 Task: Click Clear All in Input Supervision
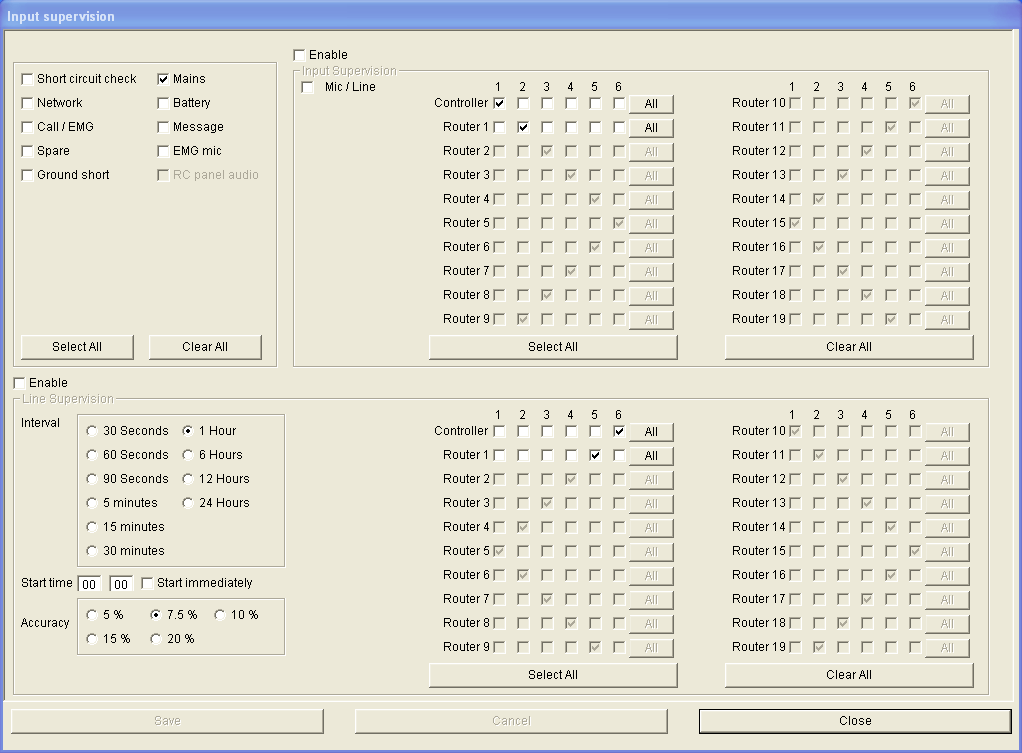tap(849, 347)
